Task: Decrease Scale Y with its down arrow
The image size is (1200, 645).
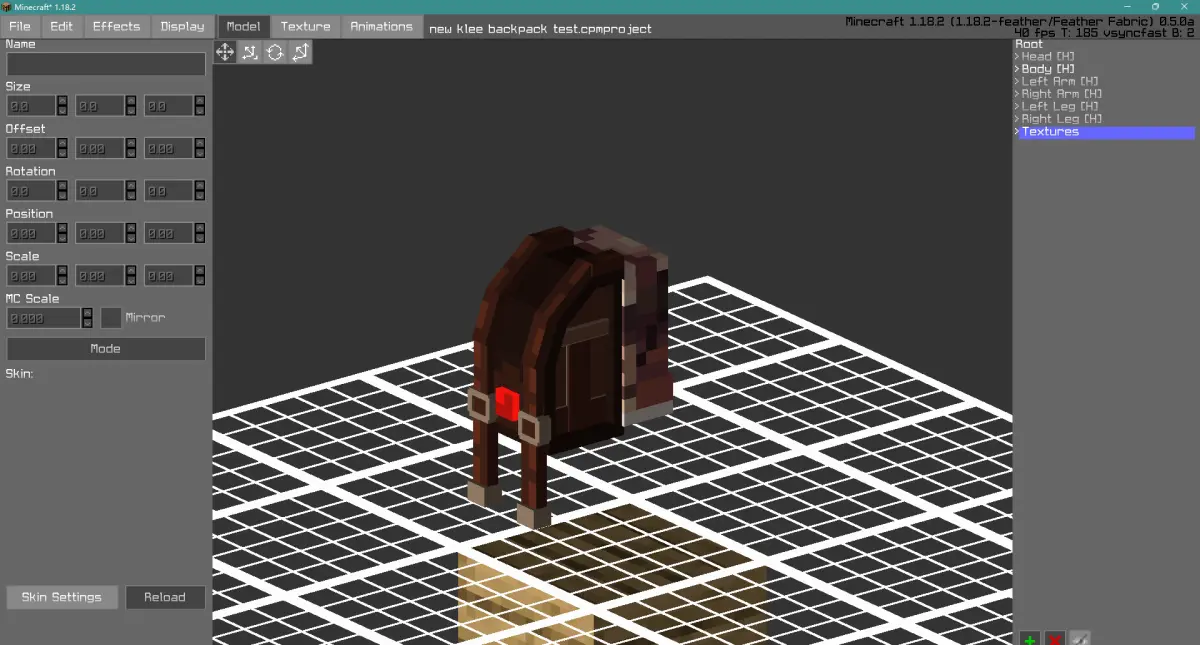Action: [x=131, y=281]
